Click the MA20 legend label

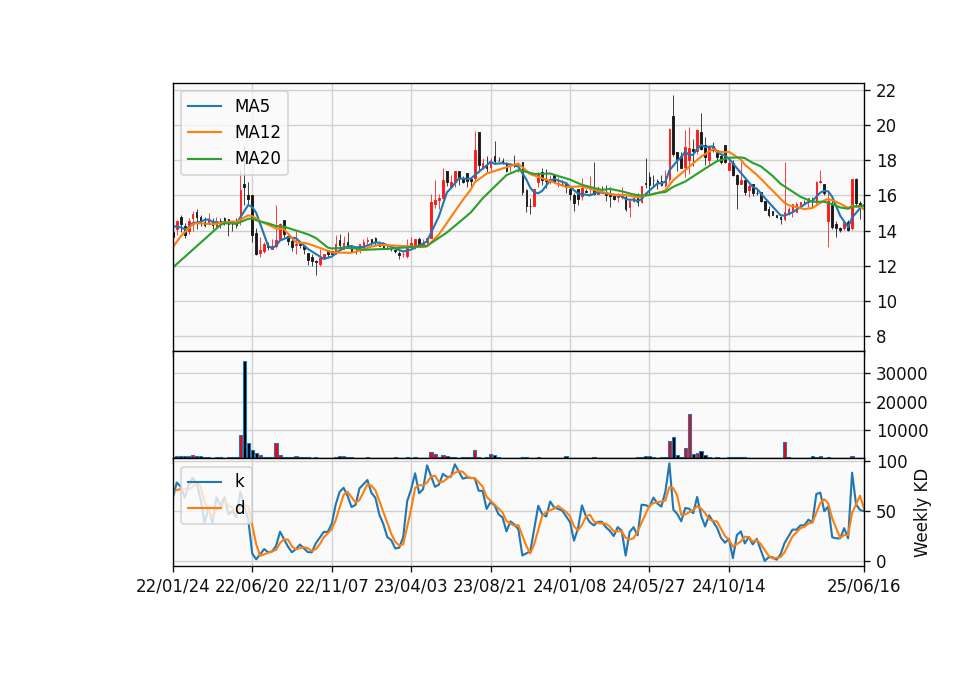[x=257, y=159]
